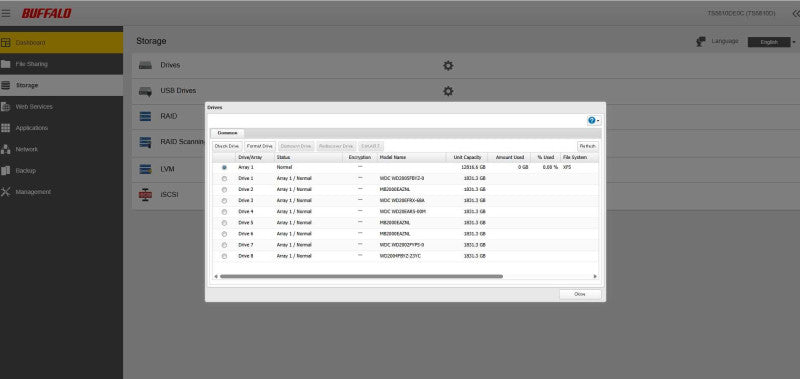Click the blue help icon in dialog
The image size is (800, 379).
coord(591,120)
